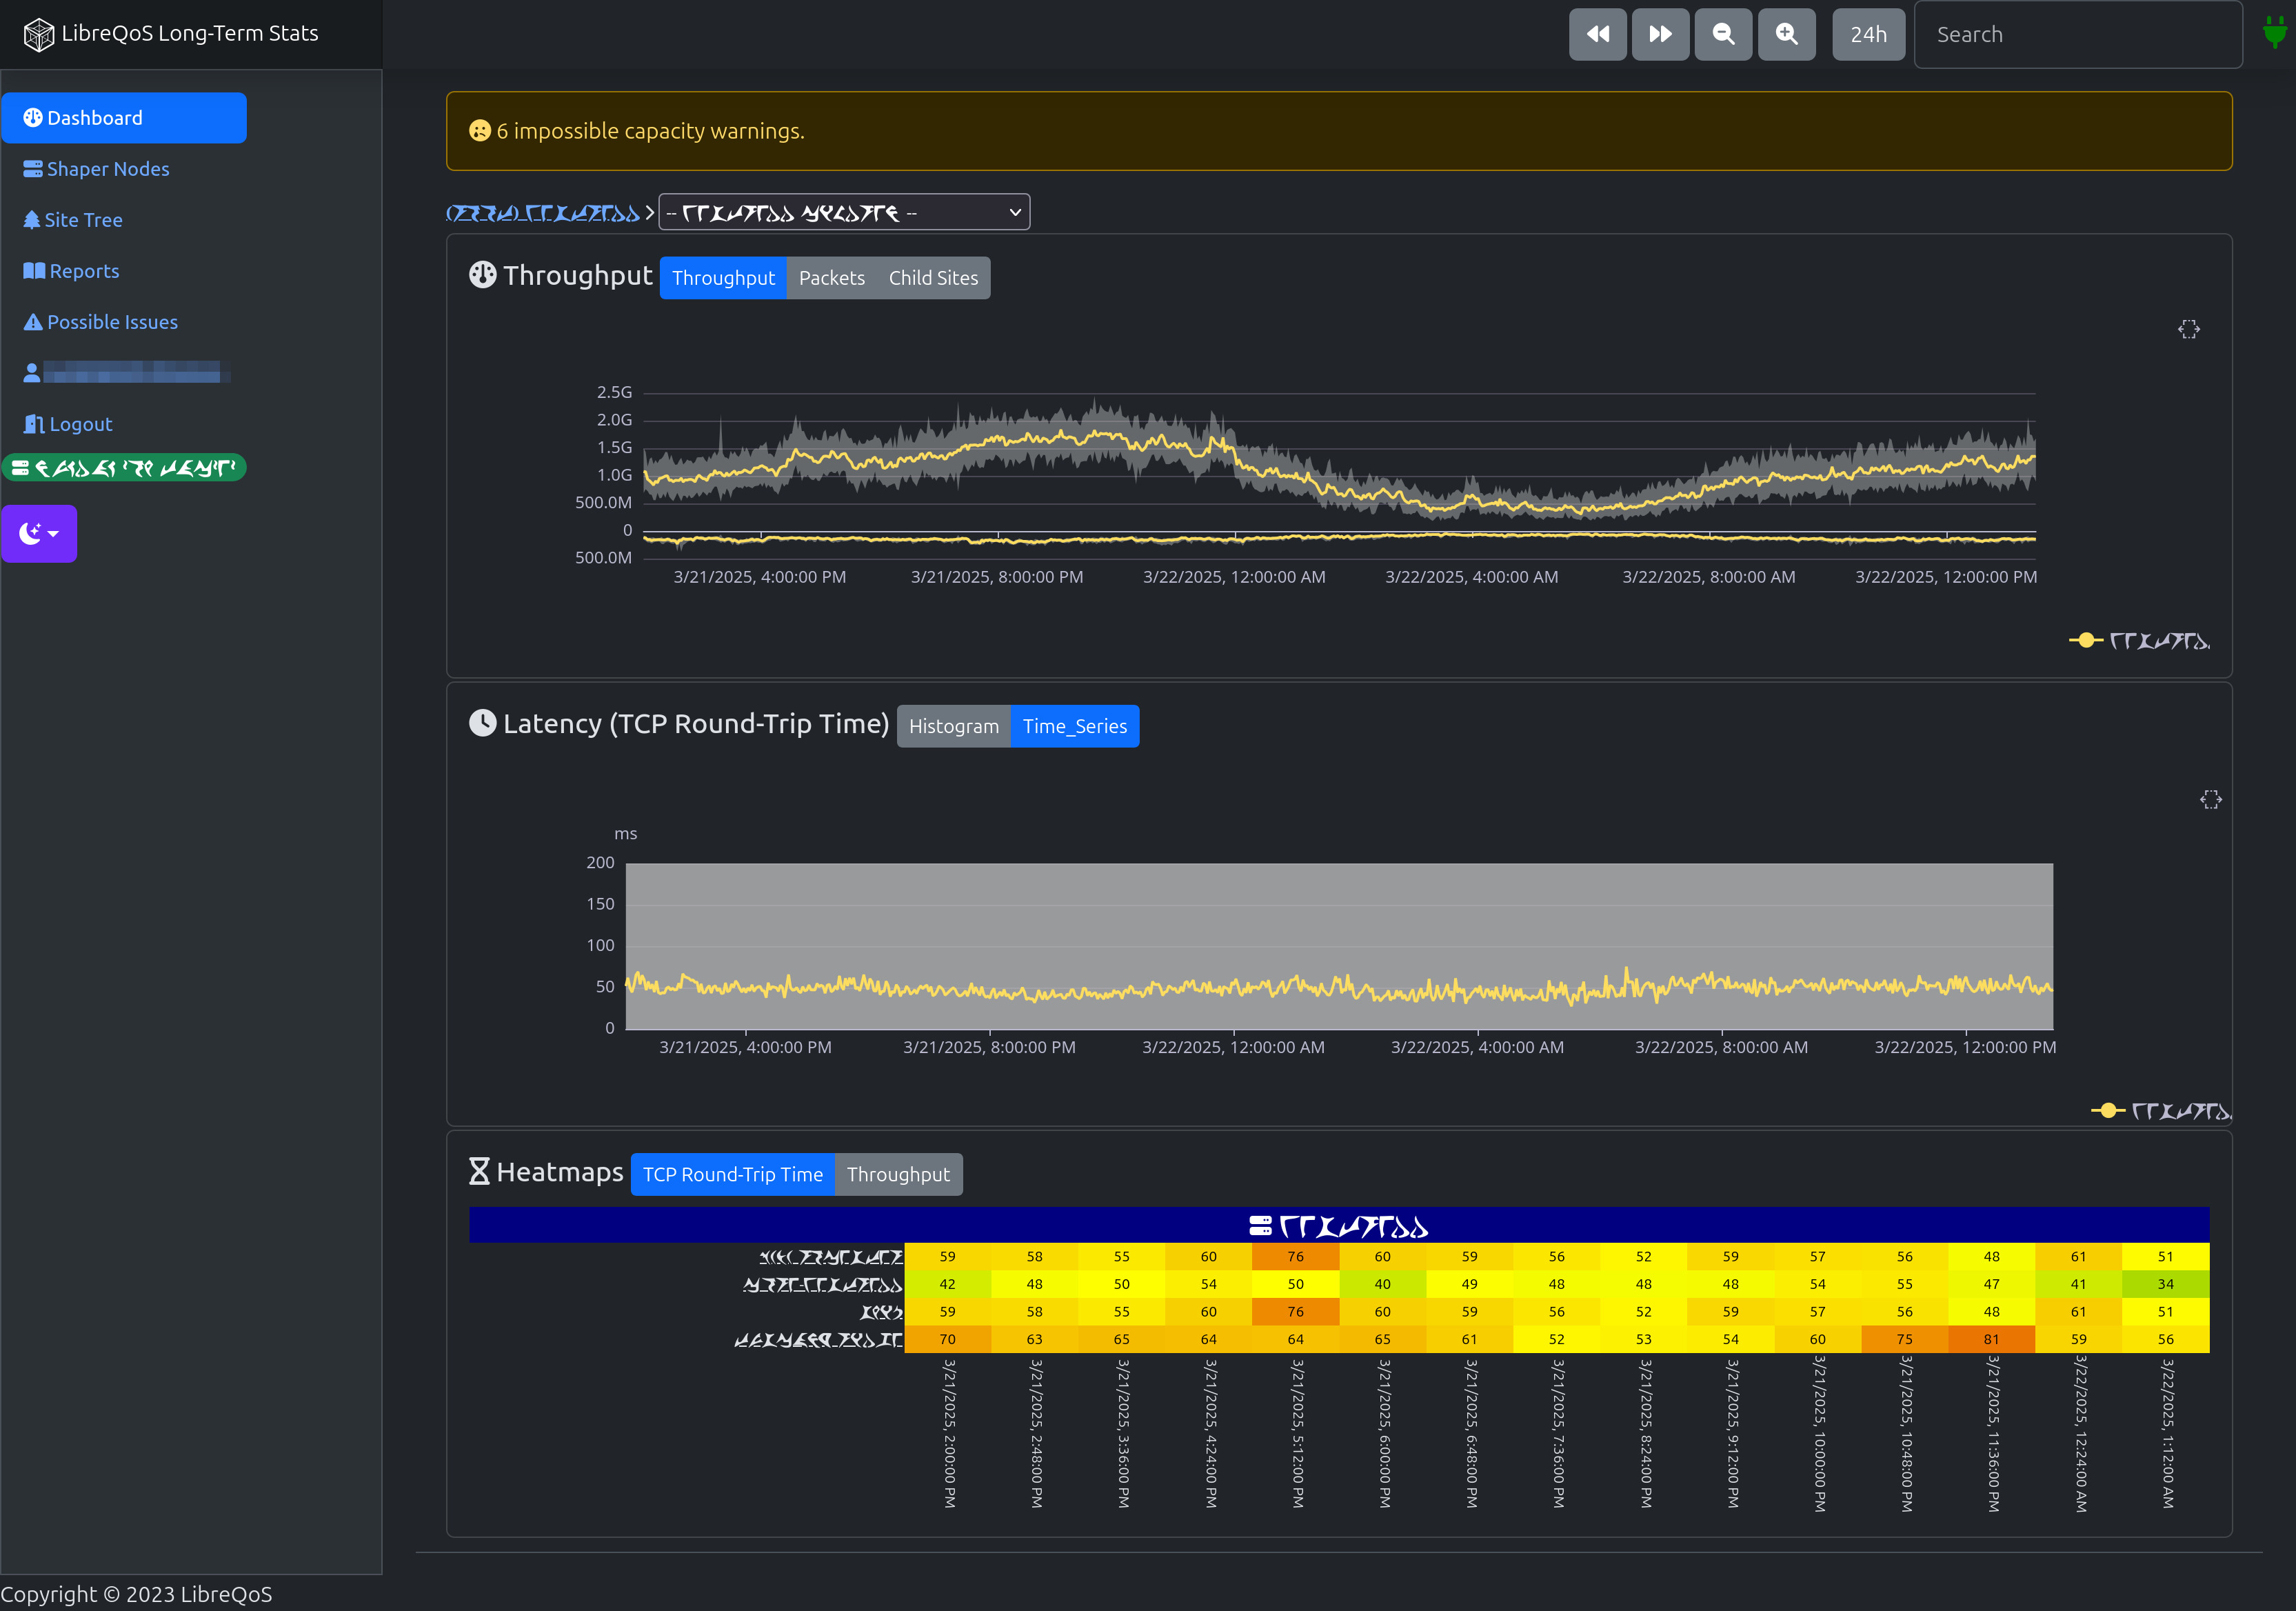Select the TCP Round-Trip Time heatmap tab
Screen dimensions: 2296x1611
pyautogui.click(x=732, y=1174)
